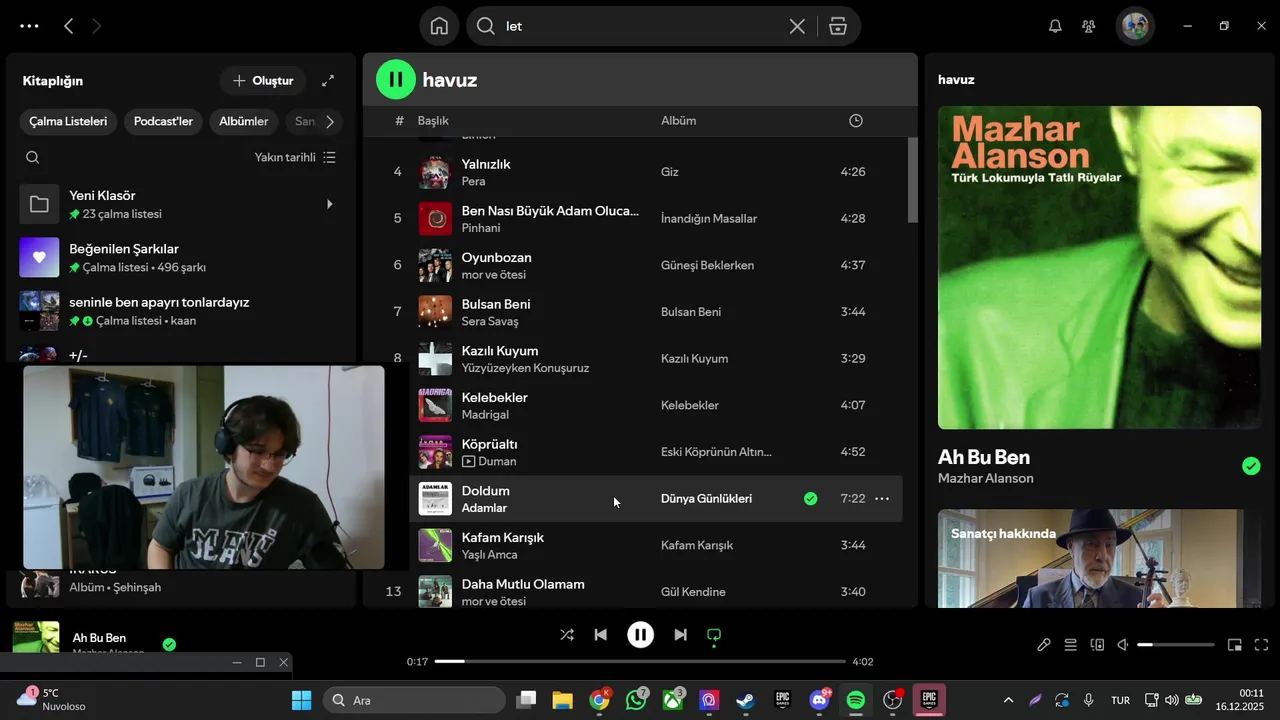This screenshot has width=1280, height=720.
Task: Open the Yeni Klasör folder
Action: coord(180,205)
